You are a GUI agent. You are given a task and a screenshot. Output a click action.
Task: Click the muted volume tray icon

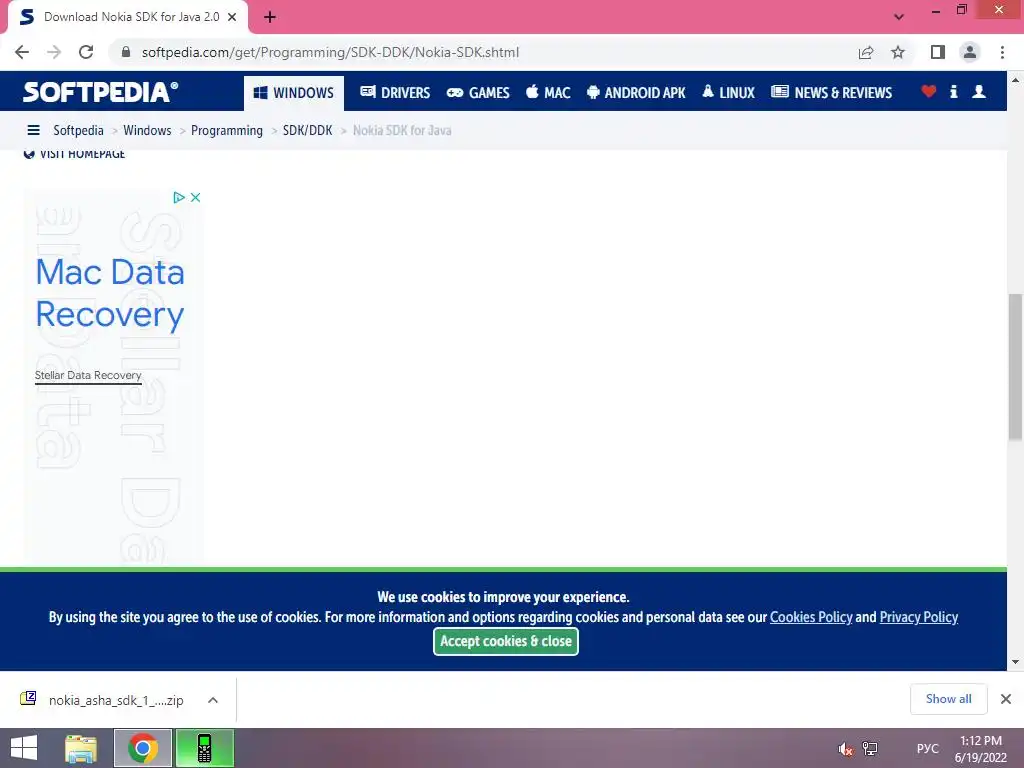pos(846,749)
